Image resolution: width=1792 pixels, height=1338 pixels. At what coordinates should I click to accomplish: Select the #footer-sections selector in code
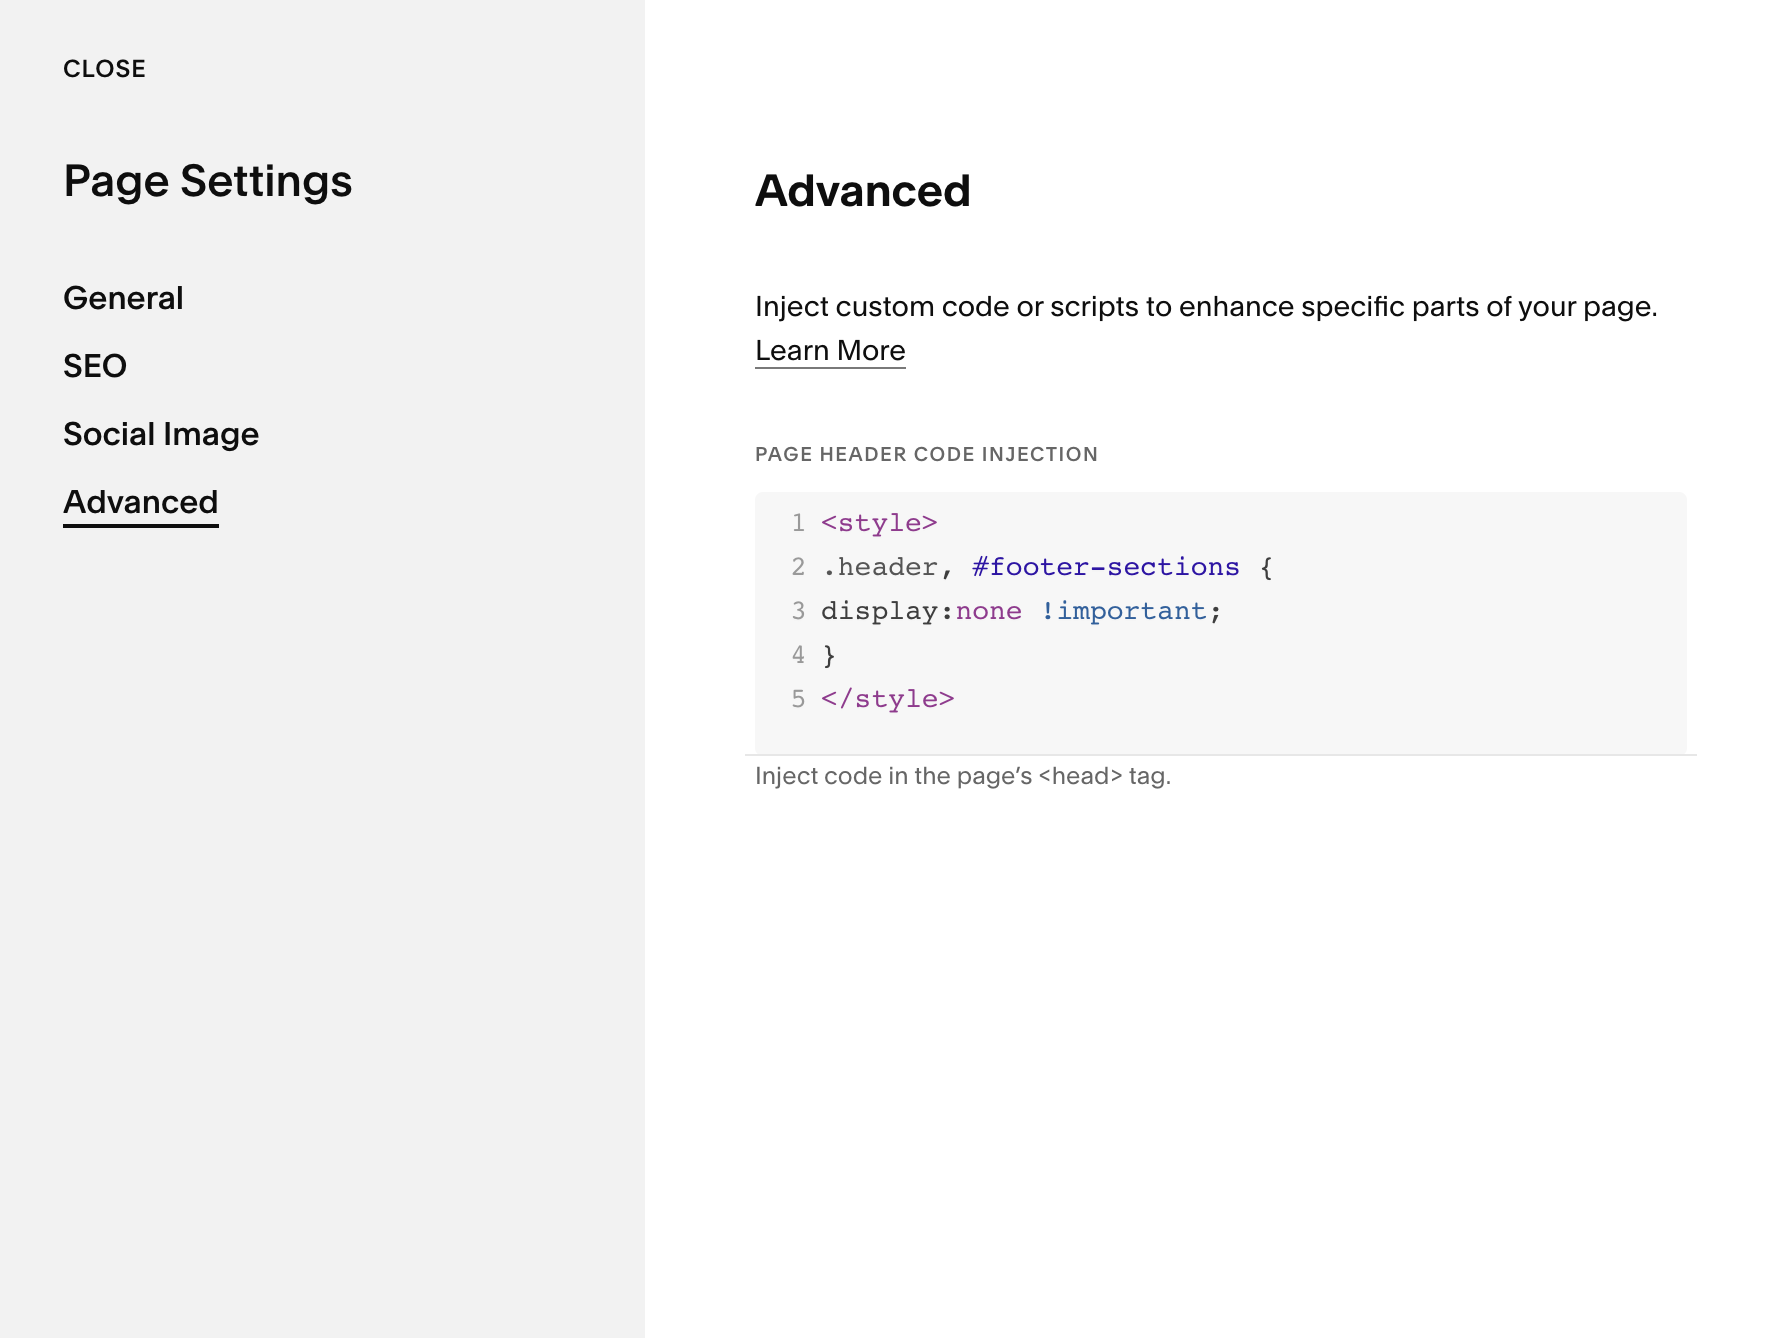tap(1104, 565)
